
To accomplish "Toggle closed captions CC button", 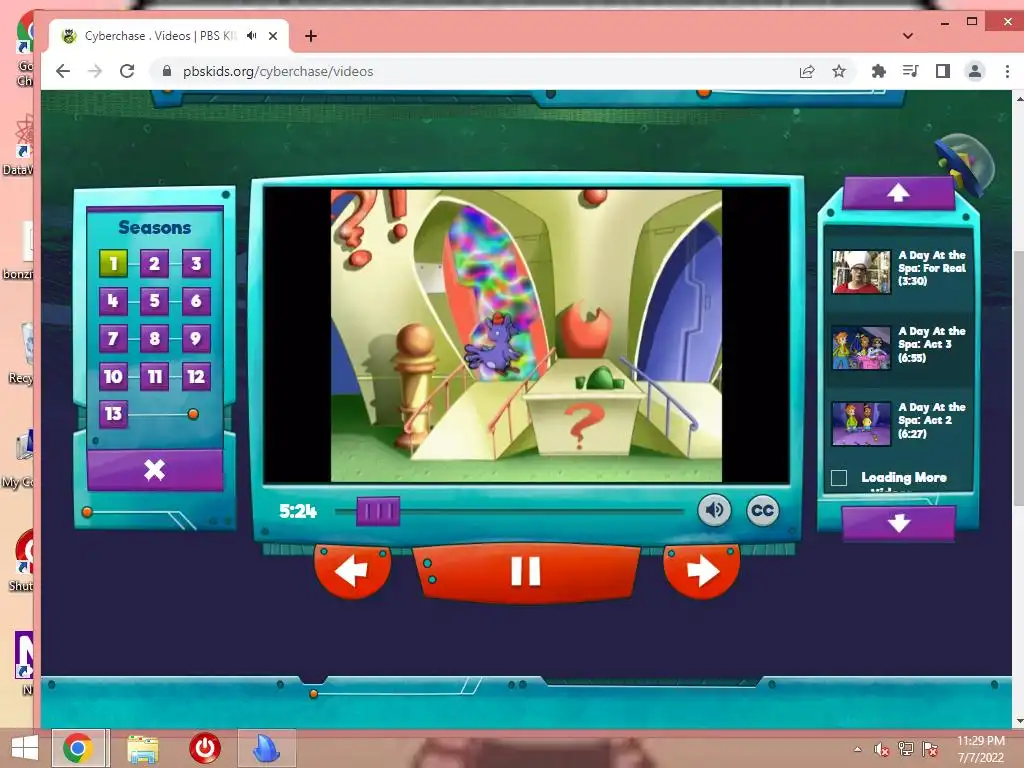I will [762, 510].
